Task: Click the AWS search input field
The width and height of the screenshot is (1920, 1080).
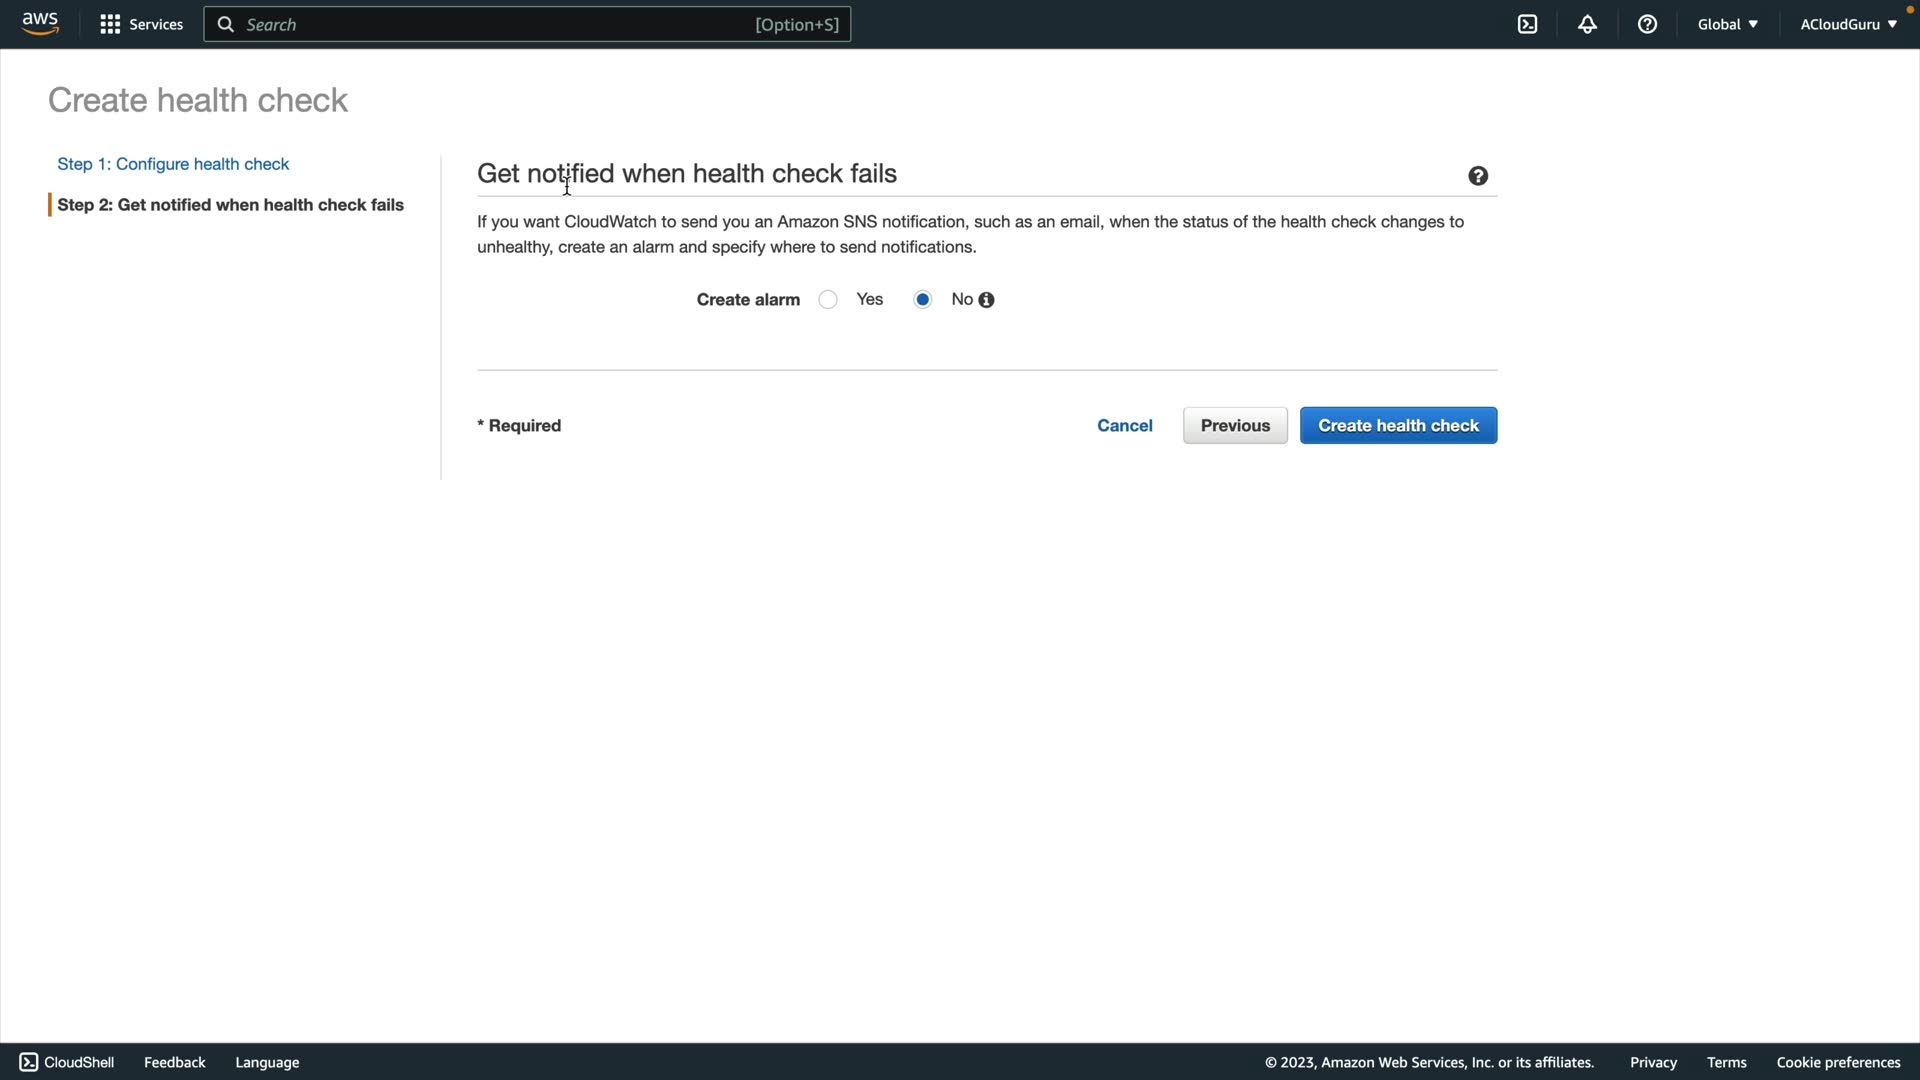Action: click(x=500, y=24)
